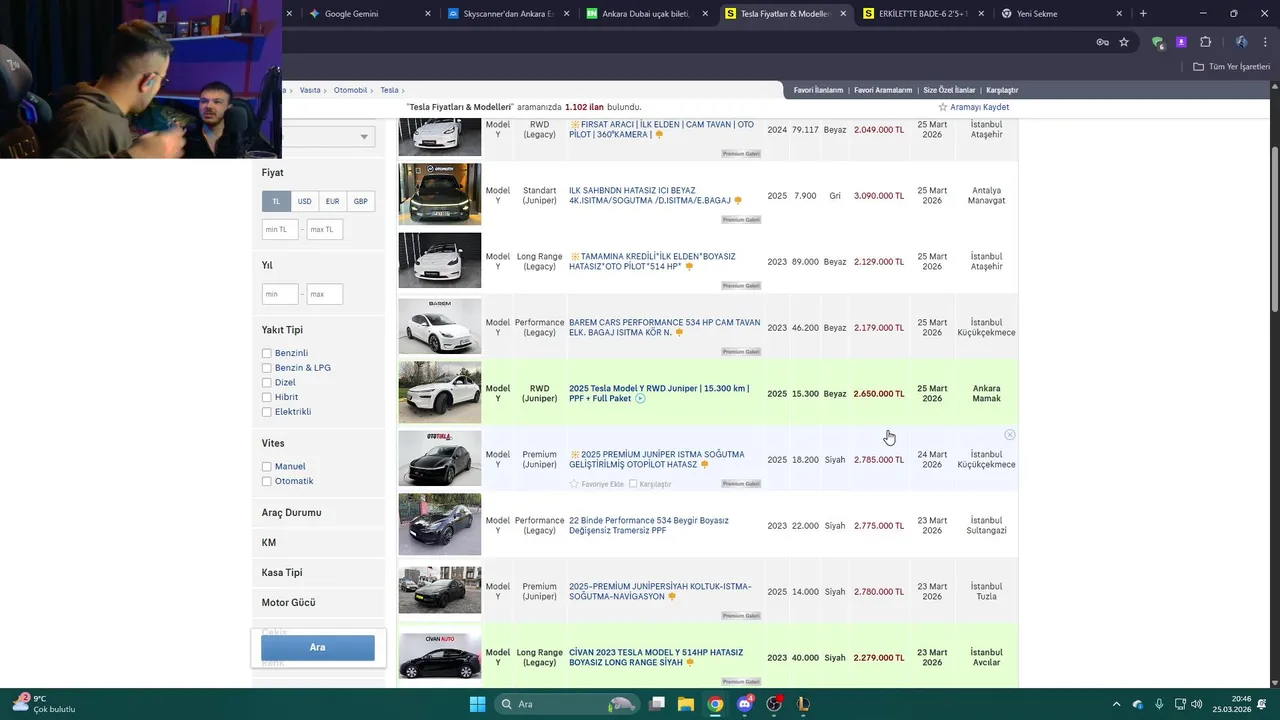
Task: Go to Tesla breadcrumb
Action: (389, 90)
